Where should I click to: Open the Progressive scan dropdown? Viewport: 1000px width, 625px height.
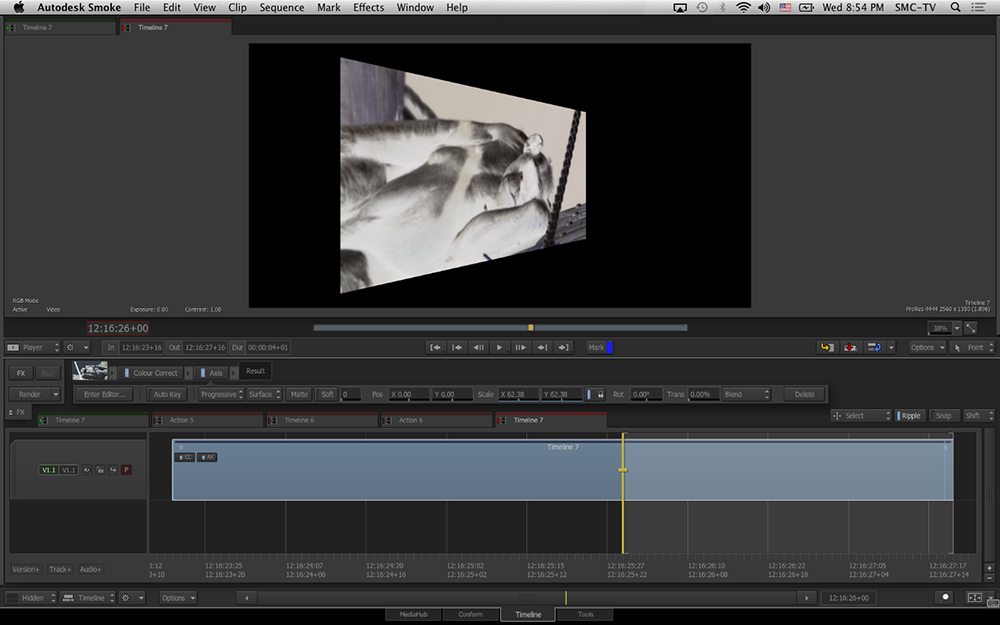[x=219, y=394]
